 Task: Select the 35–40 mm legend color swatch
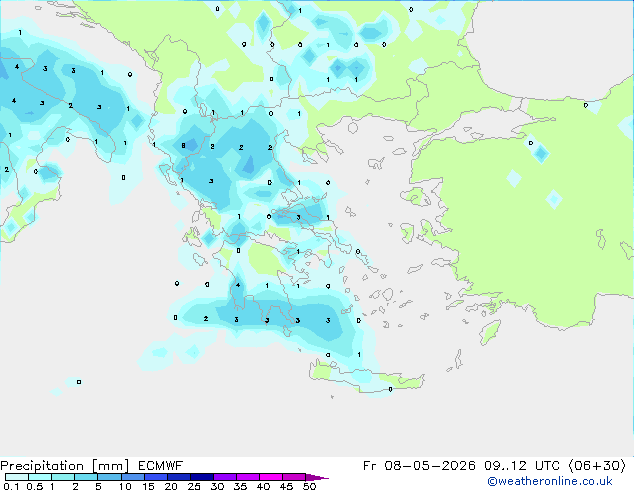pos(247,477)
